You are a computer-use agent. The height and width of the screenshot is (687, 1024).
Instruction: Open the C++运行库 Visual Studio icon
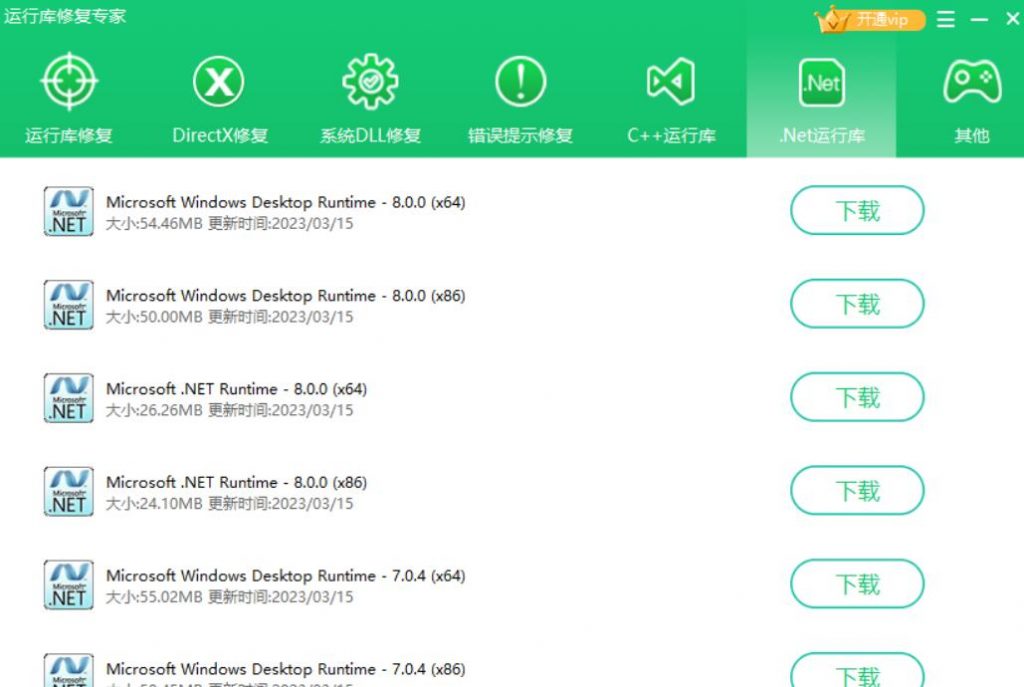point(671,82)
